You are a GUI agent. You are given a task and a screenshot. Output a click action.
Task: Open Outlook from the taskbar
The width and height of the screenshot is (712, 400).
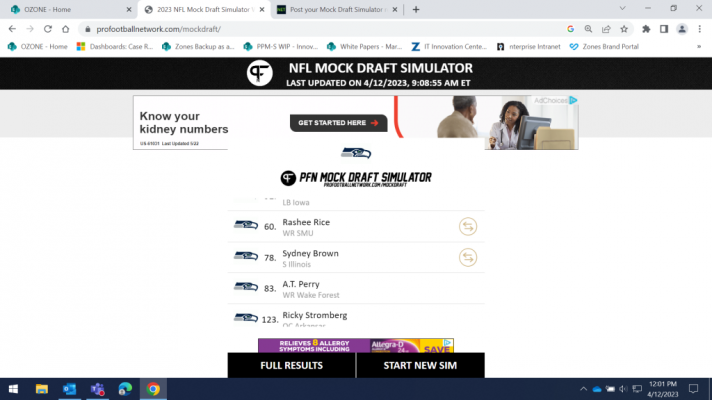coord(69,389)
